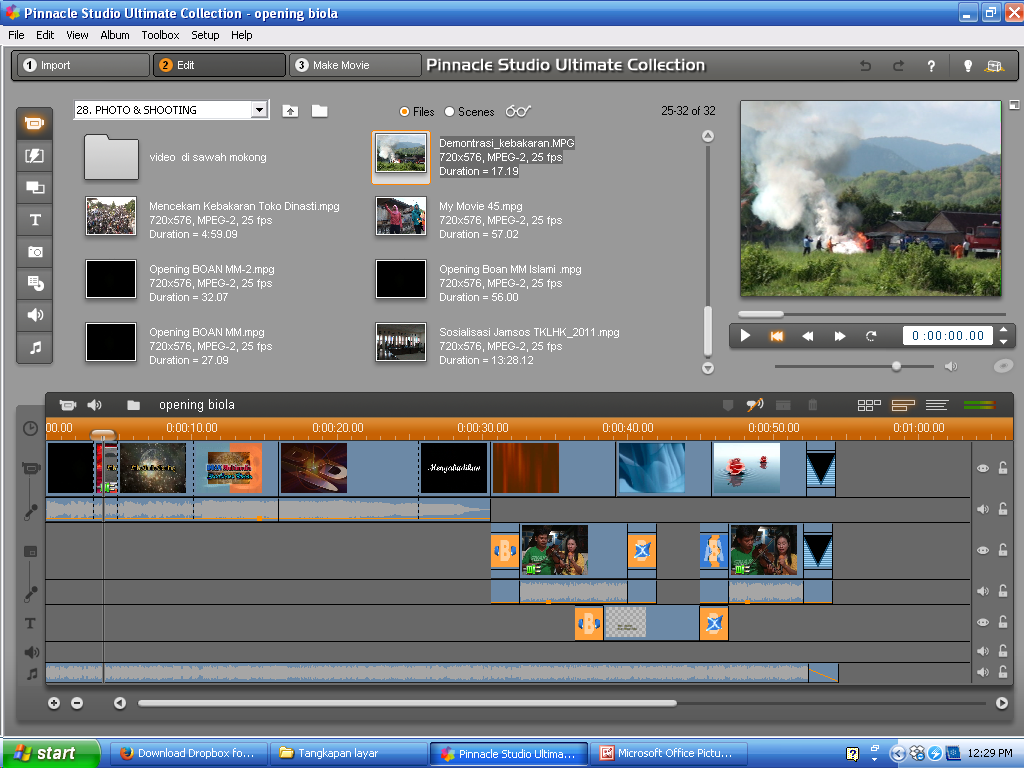Lock the overlay video track
1024x768 pixels.
click(x=1003, y=550)
